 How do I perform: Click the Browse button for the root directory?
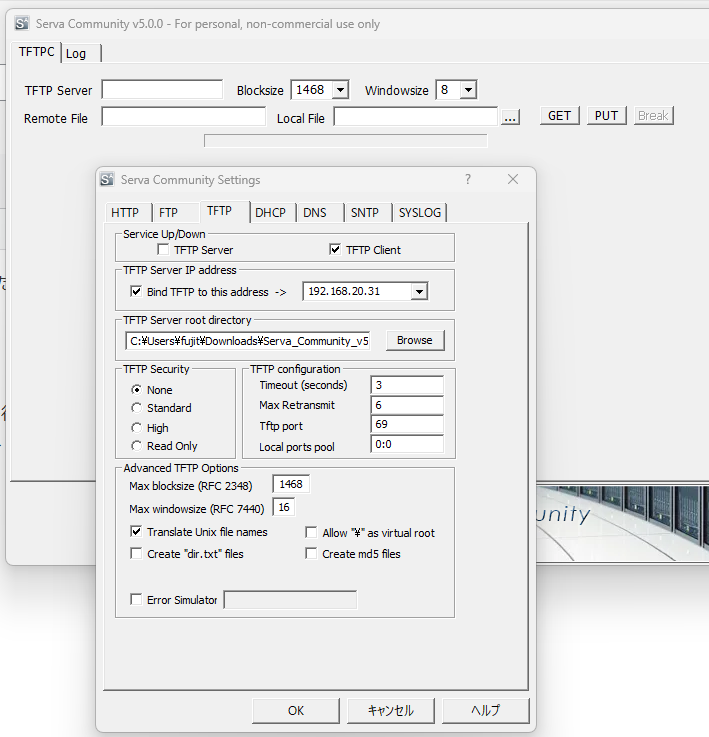[415, 340]
